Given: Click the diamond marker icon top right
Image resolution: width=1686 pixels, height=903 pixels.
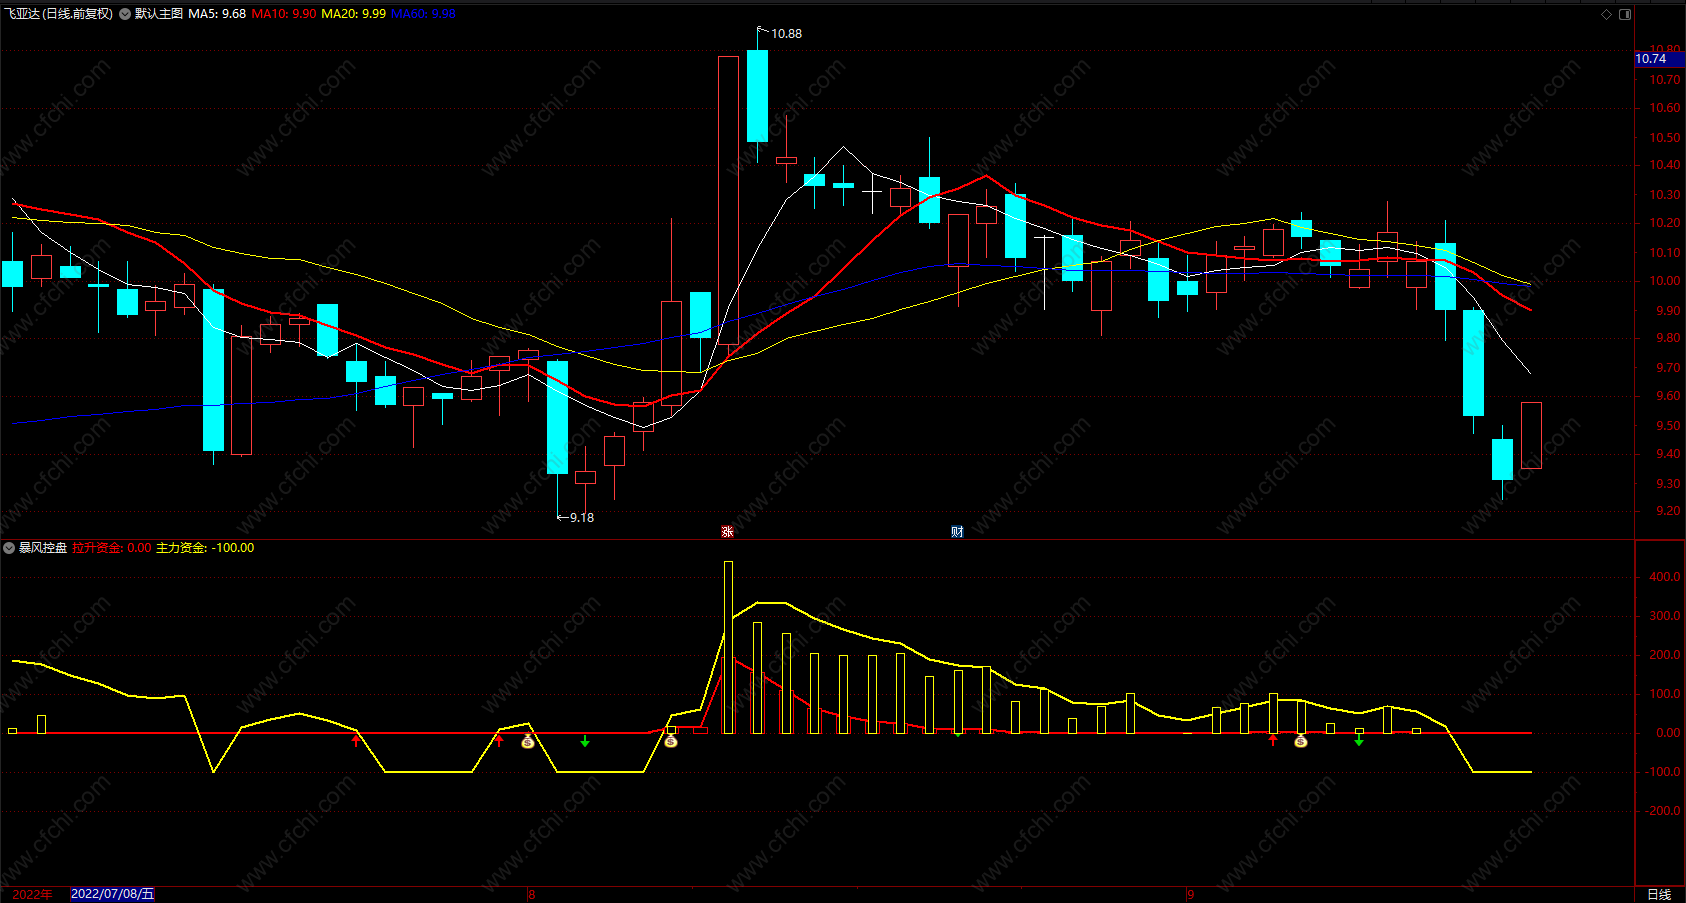Looking at the screenshot, I should point(1607,14).
